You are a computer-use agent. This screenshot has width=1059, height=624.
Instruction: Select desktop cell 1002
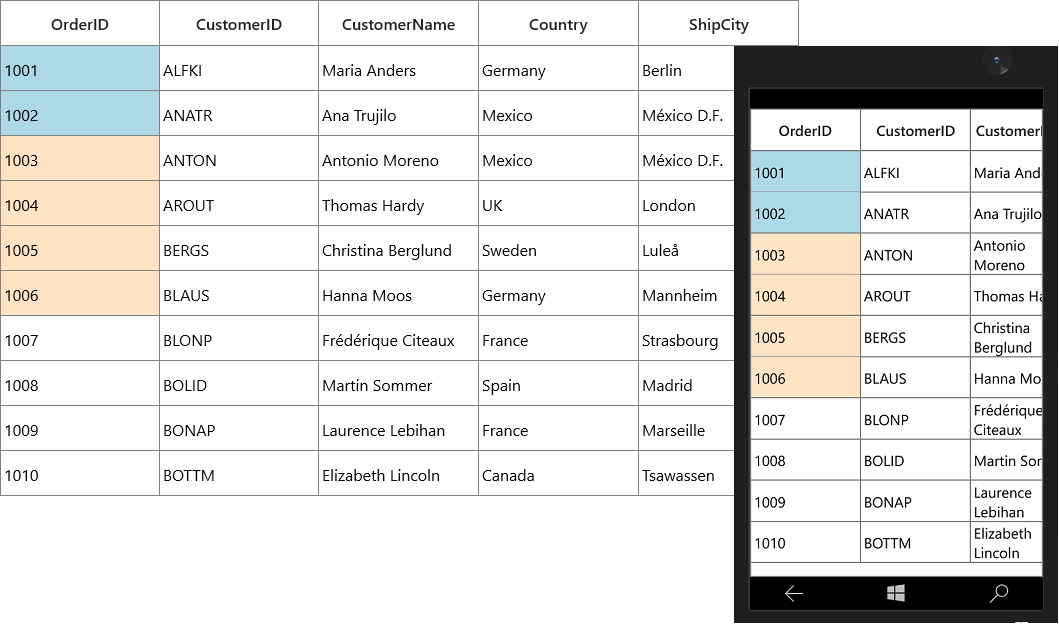pos(80,113)
